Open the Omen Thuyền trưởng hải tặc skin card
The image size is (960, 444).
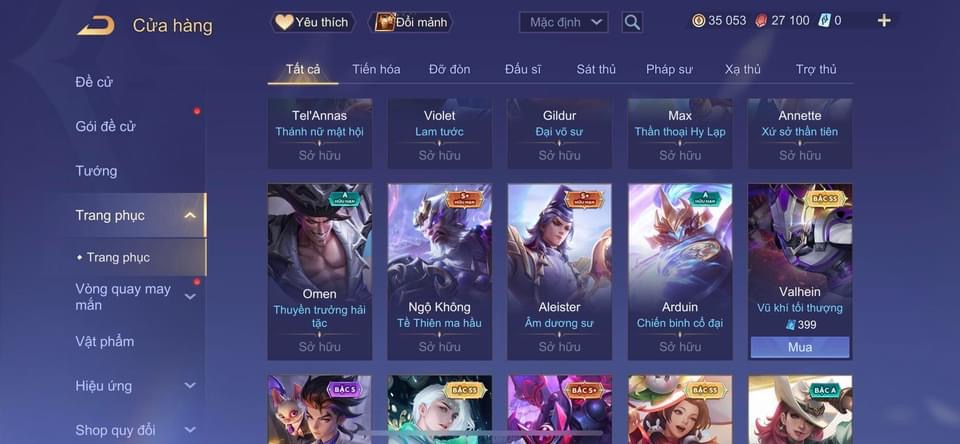pyautogui.click(x=320, y=272)
